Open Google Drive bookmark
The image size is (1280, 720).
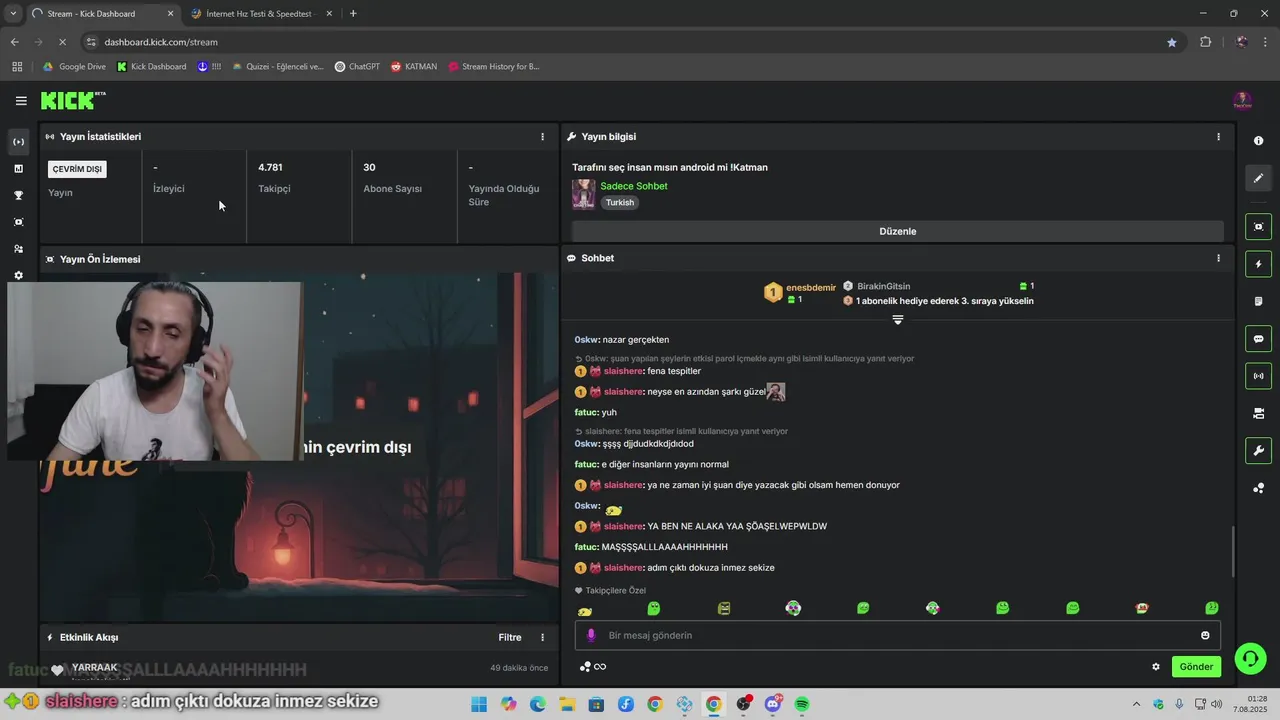(x=74, y=67)
